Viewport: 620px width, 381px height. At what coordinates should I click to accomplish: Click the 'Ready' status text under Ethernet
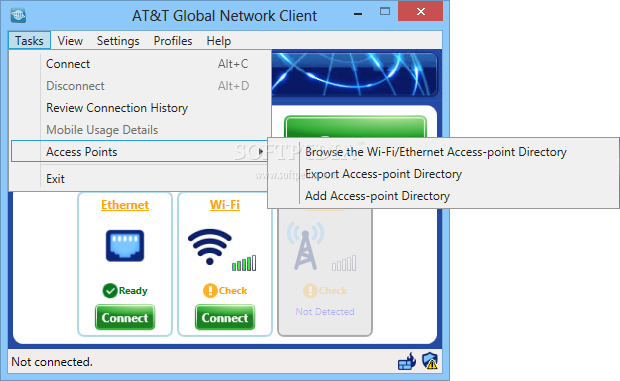tap(133, 290)
